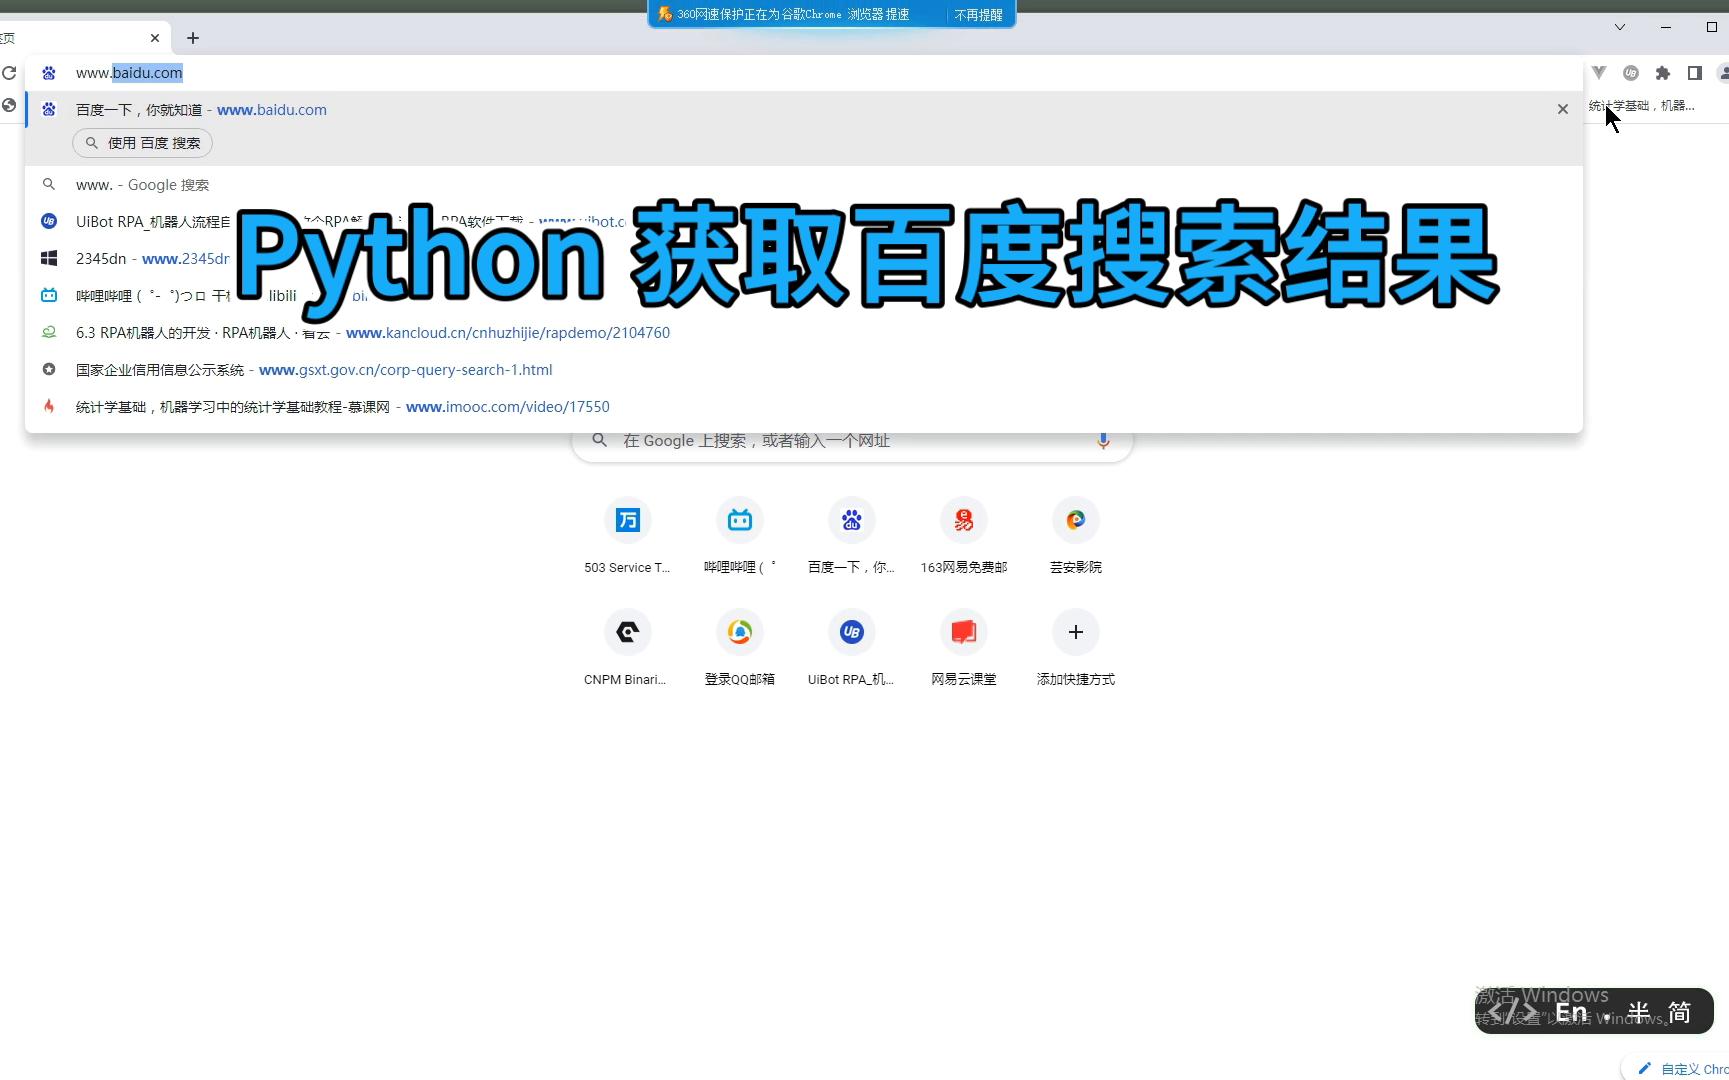Viewport: 1729px width, 1080px height.
Task: Open the Extensions puzzle icon
Action: (1663, 73)
